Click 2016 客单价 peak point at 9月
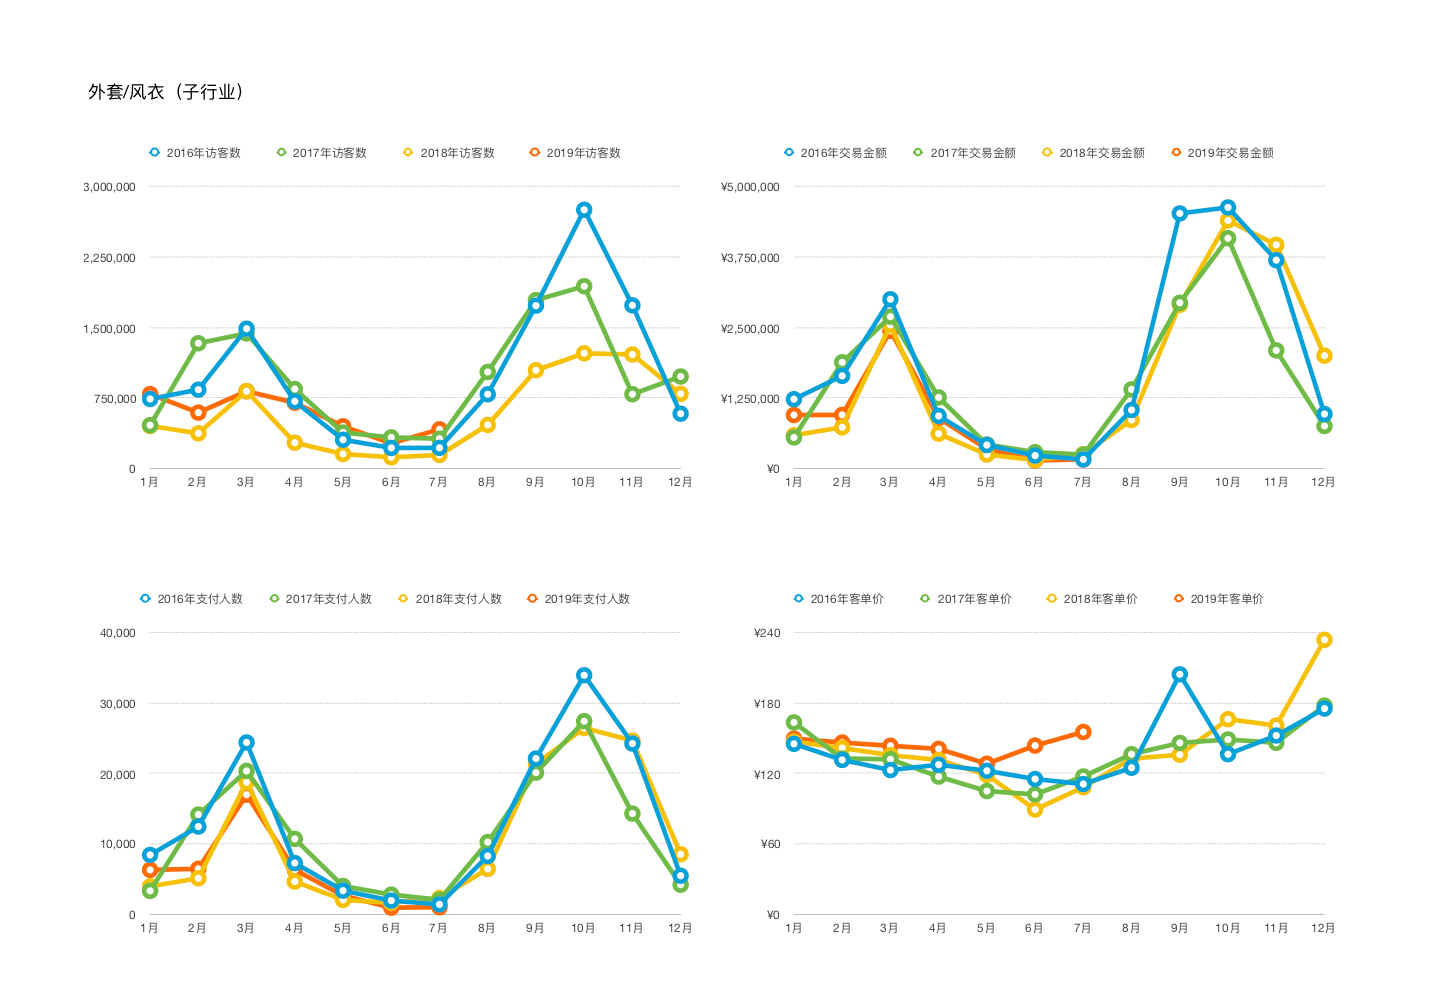 [x=1180, y=675]
